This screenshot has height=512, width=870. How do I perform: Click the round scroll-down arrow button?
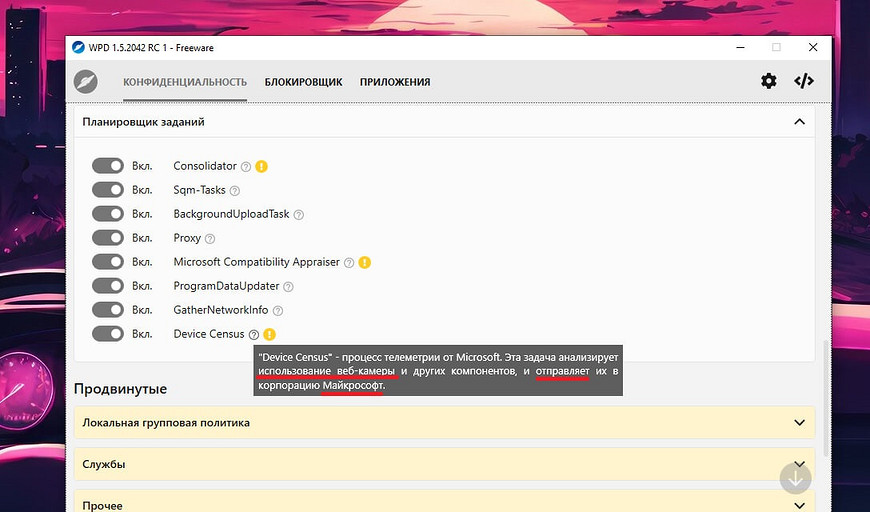coord(796,478)
